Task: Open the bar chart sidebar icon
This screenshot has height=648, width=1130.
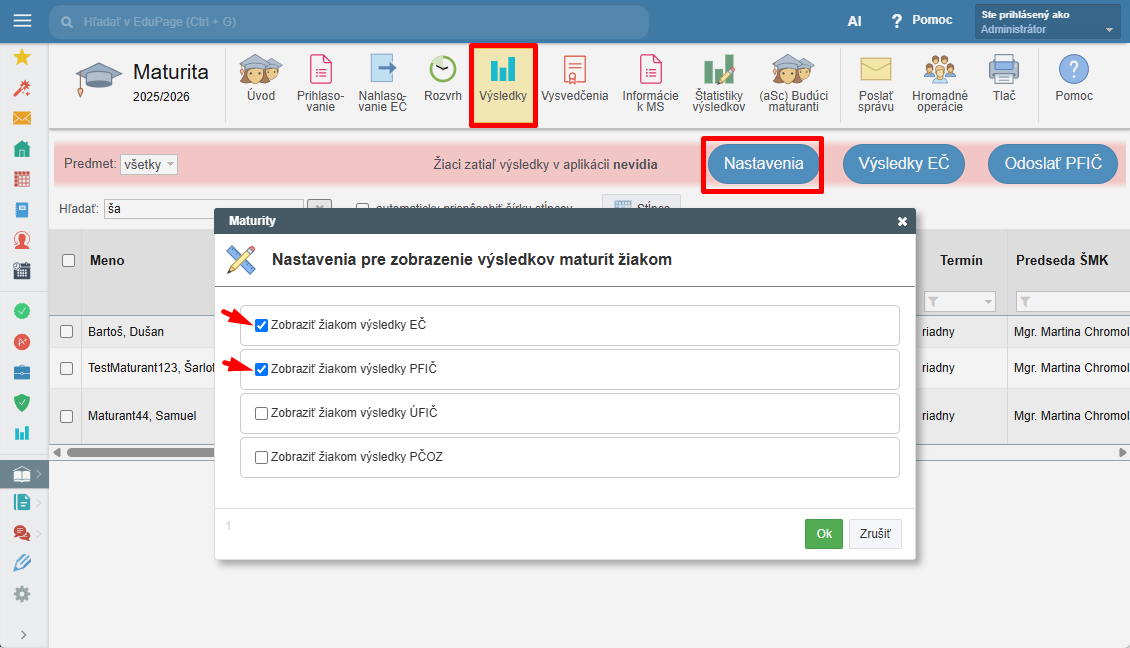Action: click(22, 432)
